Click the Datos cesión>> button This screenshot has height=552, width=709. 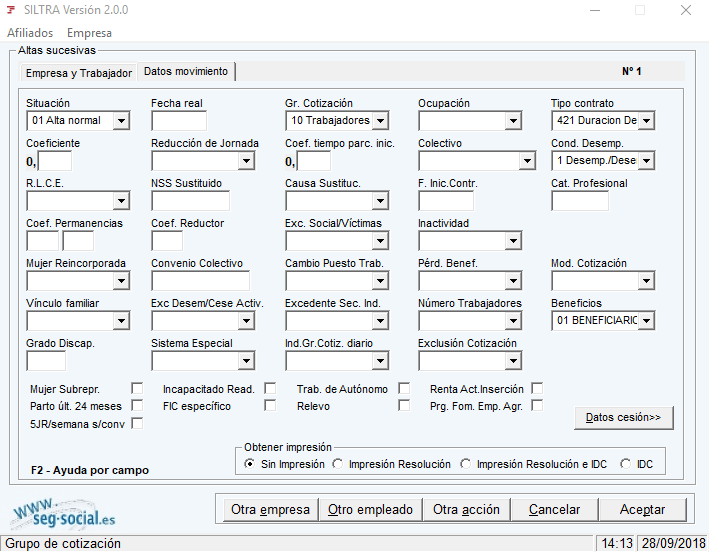tap(623, 417)
